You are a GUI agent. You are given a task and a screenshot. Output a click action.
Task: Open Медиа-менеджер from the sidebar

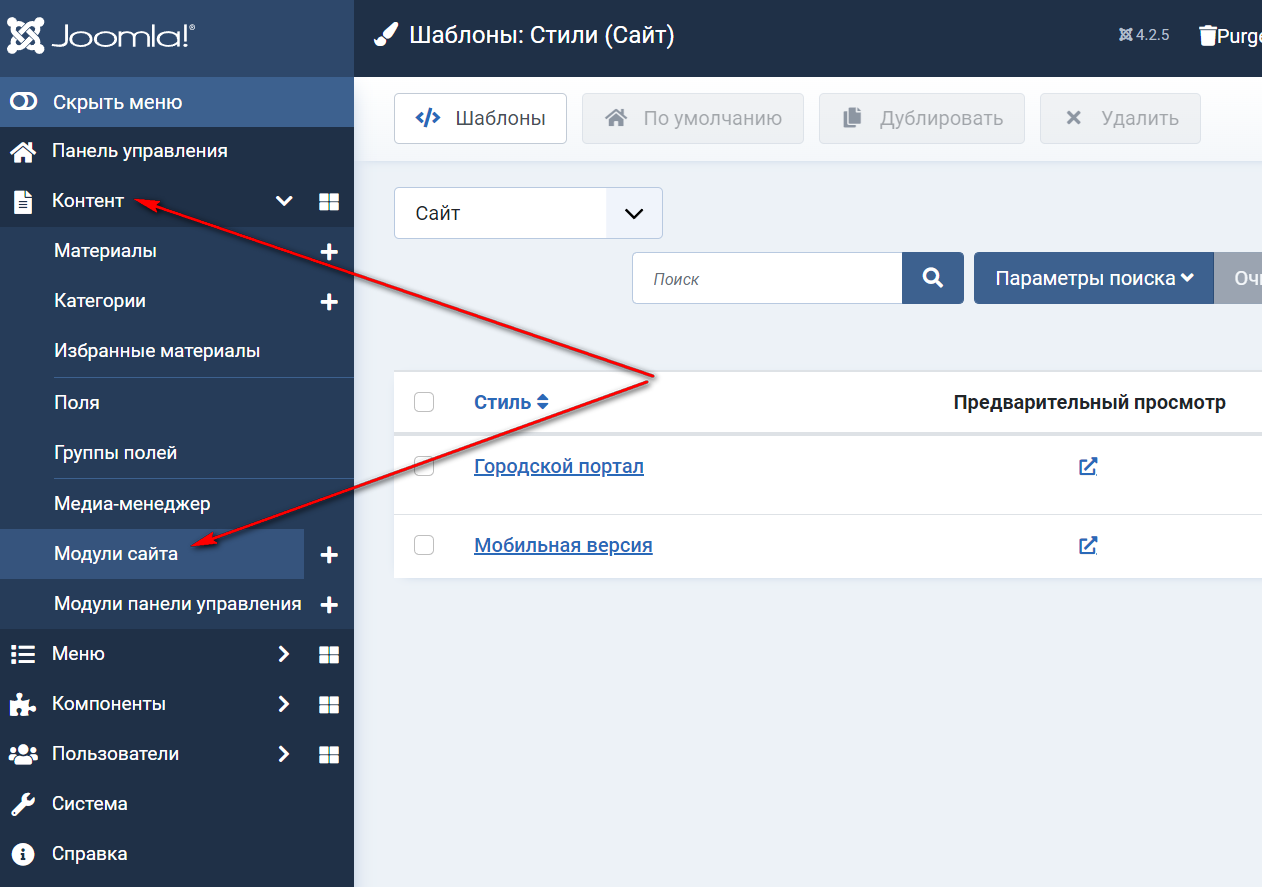coord(132,503)
